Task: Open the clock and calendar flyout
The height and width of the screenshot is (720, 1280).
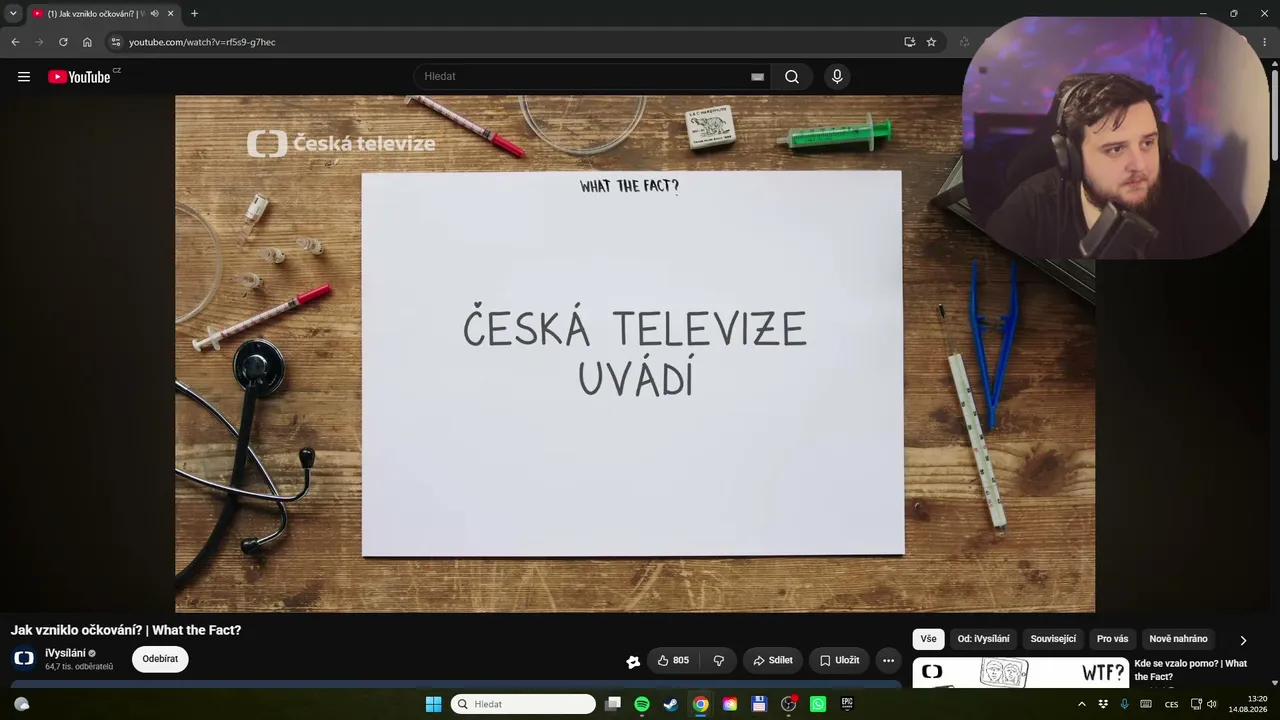Action: point(1248,704)
